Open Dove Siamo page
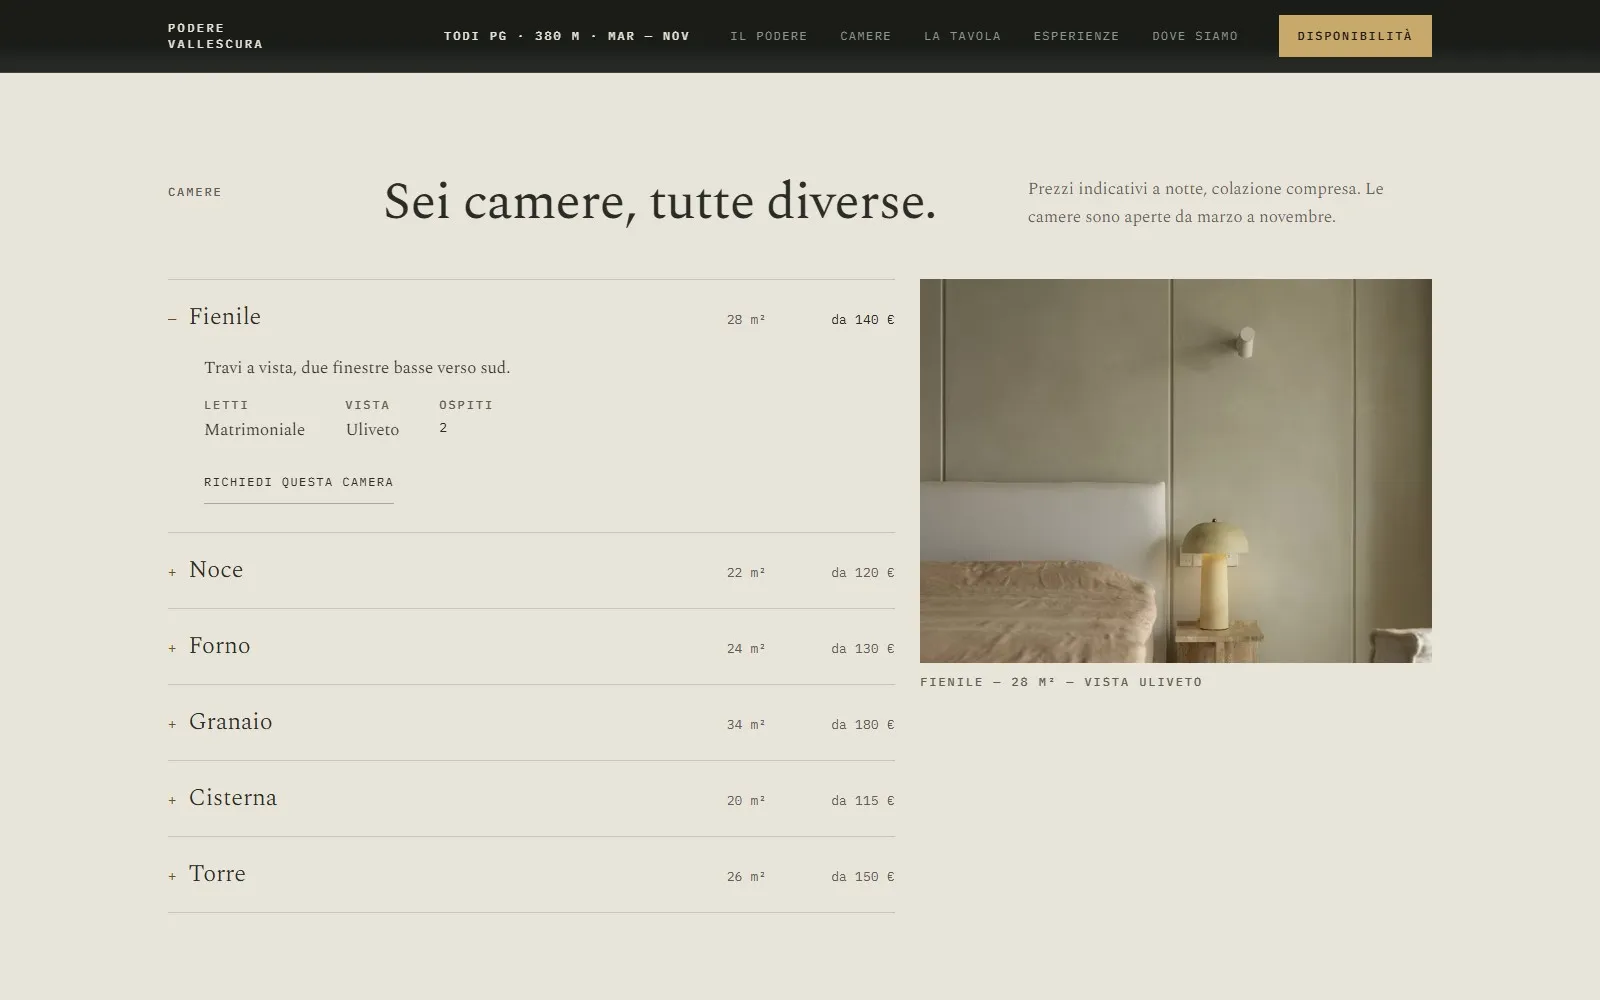This screenshot has width=1600, height=1000. (x=1195, y=36)
